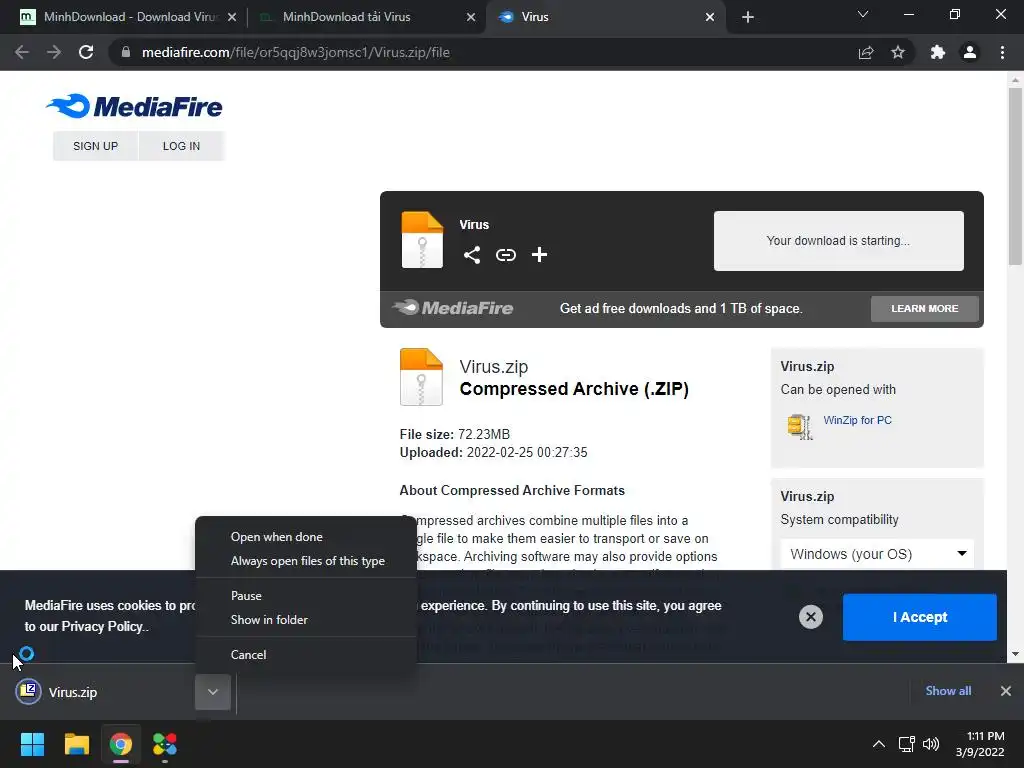The height and width of the screenshot is (768, 1024).
Task: Click the Chrome taskbar icon
Action: pos(120,744)
